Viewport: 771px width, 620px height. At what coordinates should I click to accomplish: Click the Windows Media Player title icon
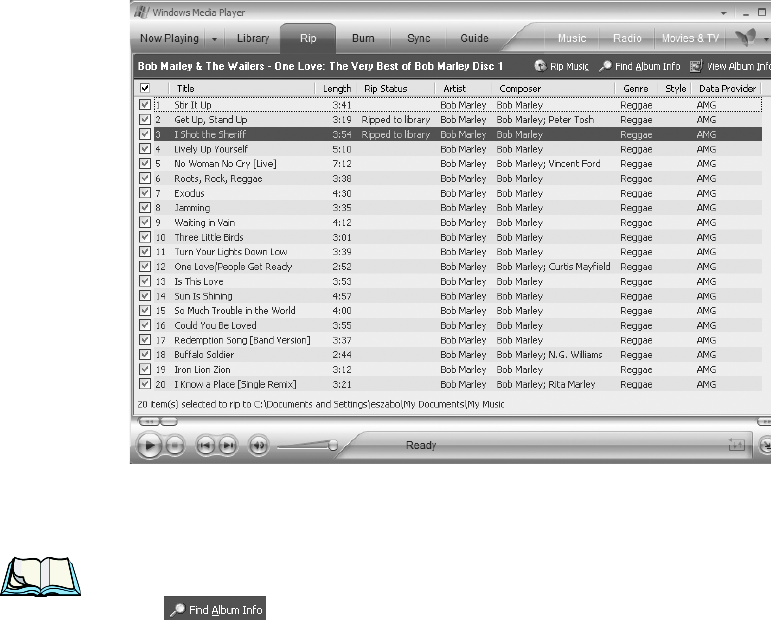(x=142, y=12)
